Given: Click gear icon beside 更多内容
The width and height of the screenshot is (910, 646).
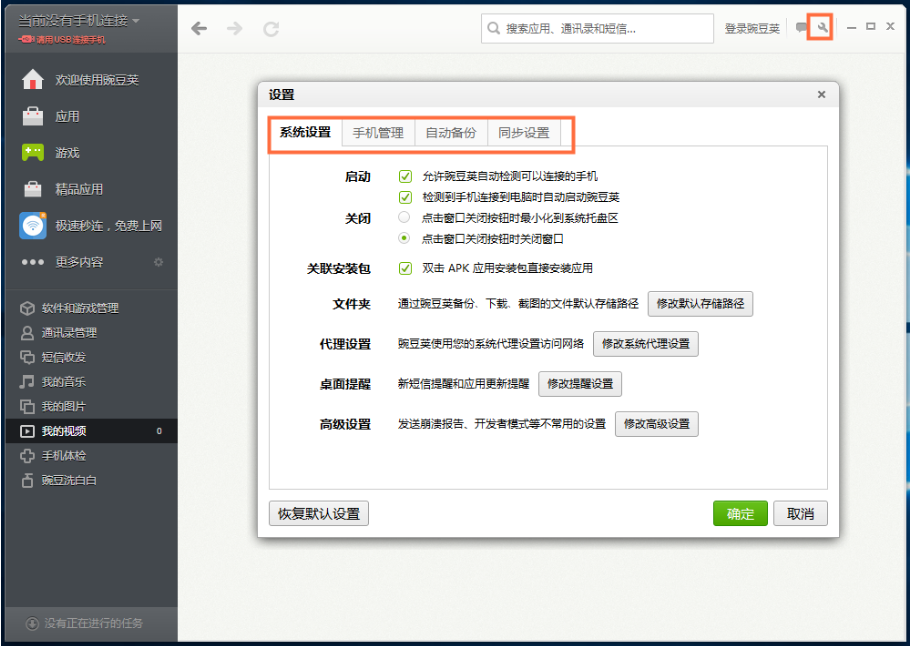Looking at the screenshot, I should click(x=158, y=262).
